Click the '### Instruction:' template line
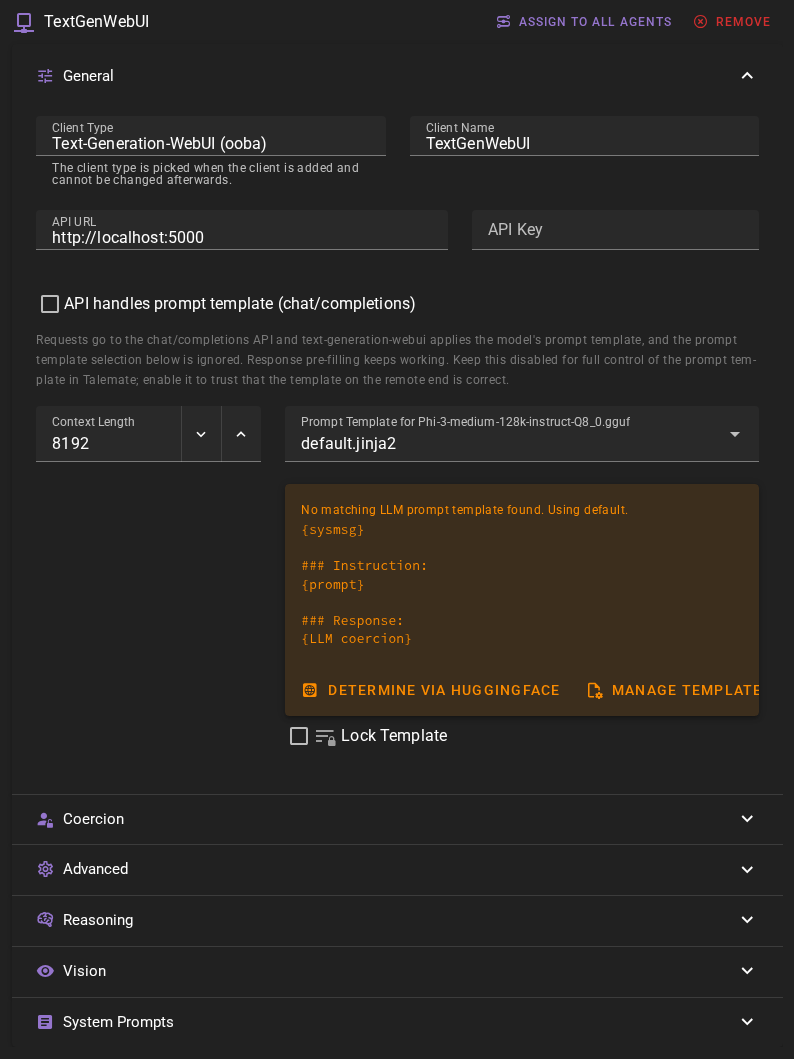The height and width of the screenshot is (1059, 794). (x=365, y=566)
